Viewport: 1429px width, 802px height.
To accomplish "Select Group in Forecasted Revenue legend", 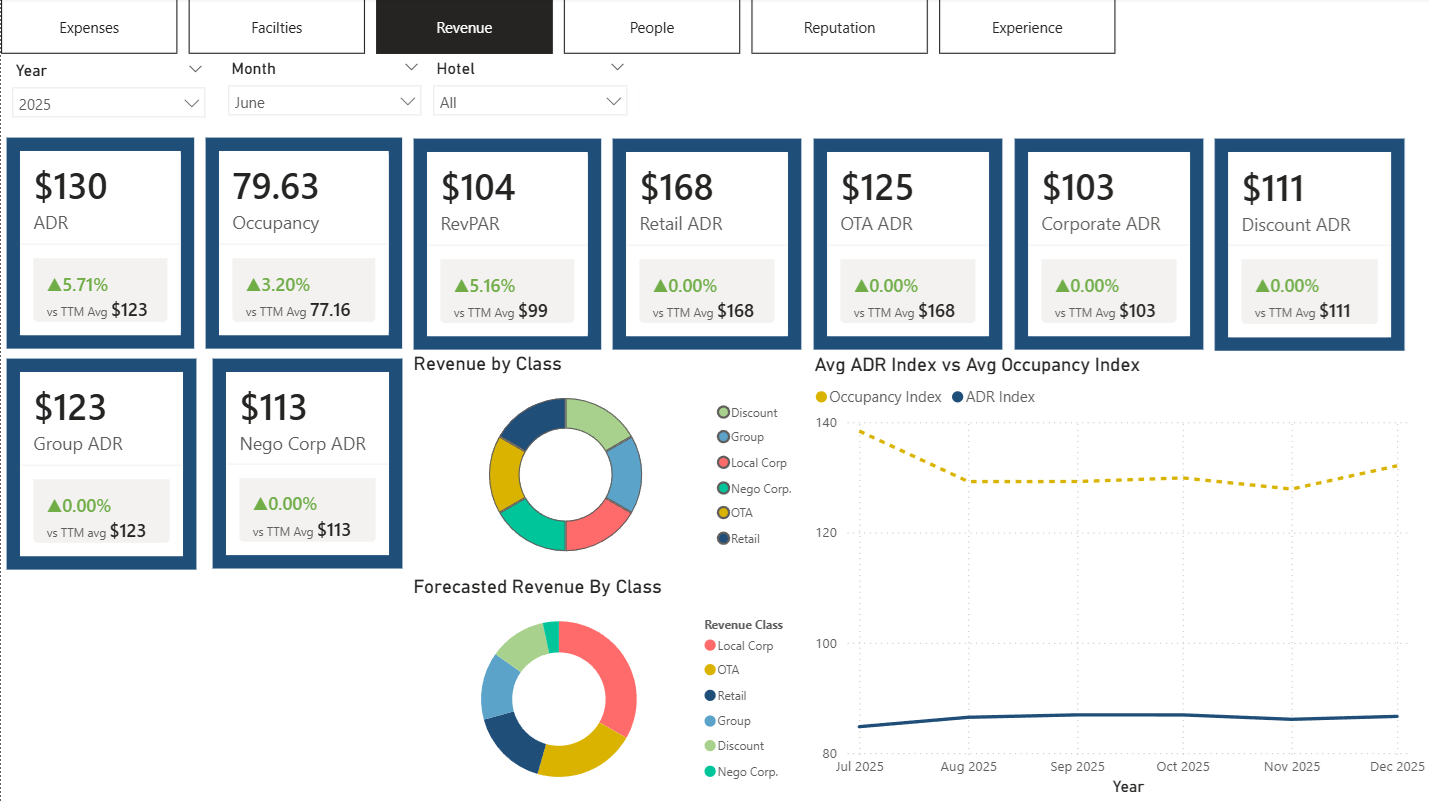I will pos(728,721).
